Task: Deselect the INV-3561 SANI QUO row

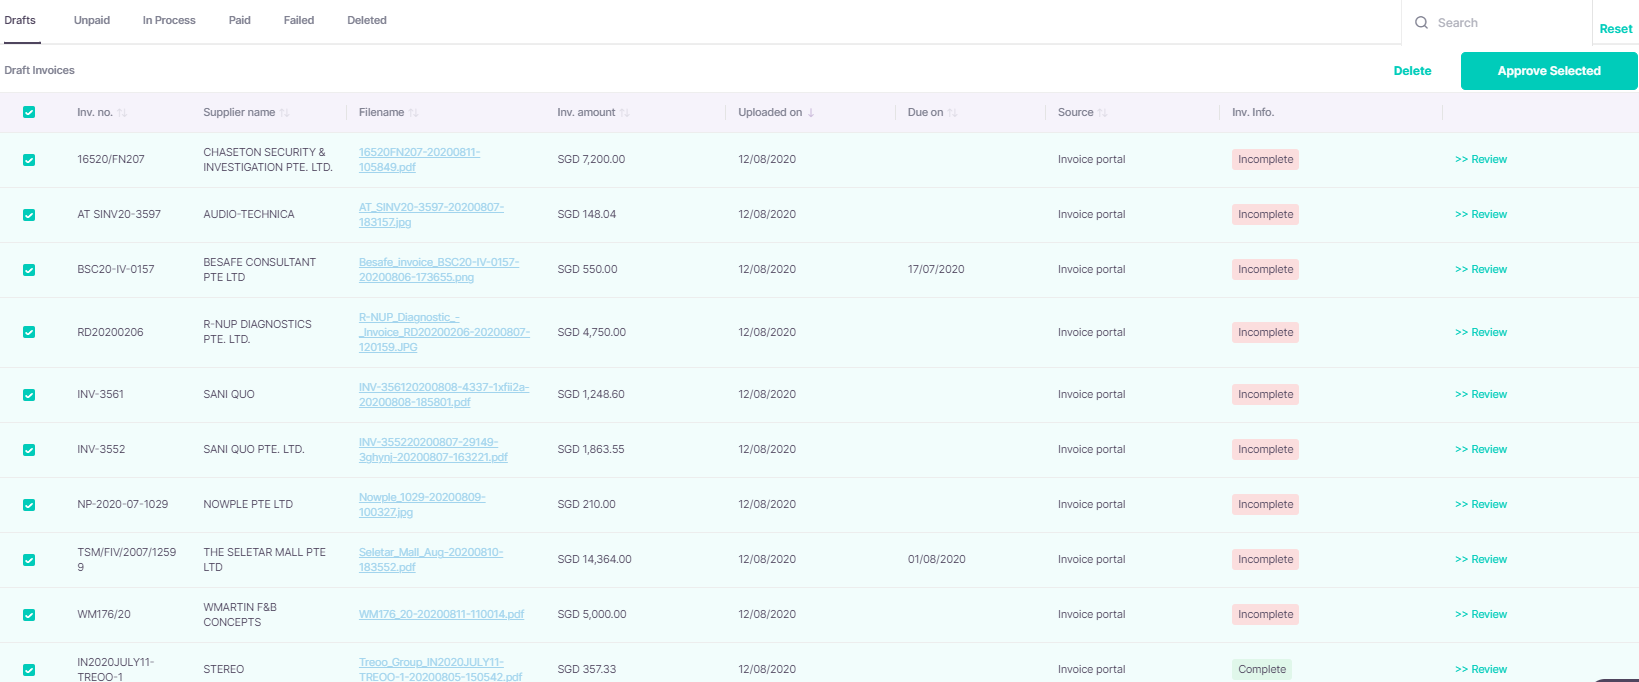Action: (x=29, y=395)
